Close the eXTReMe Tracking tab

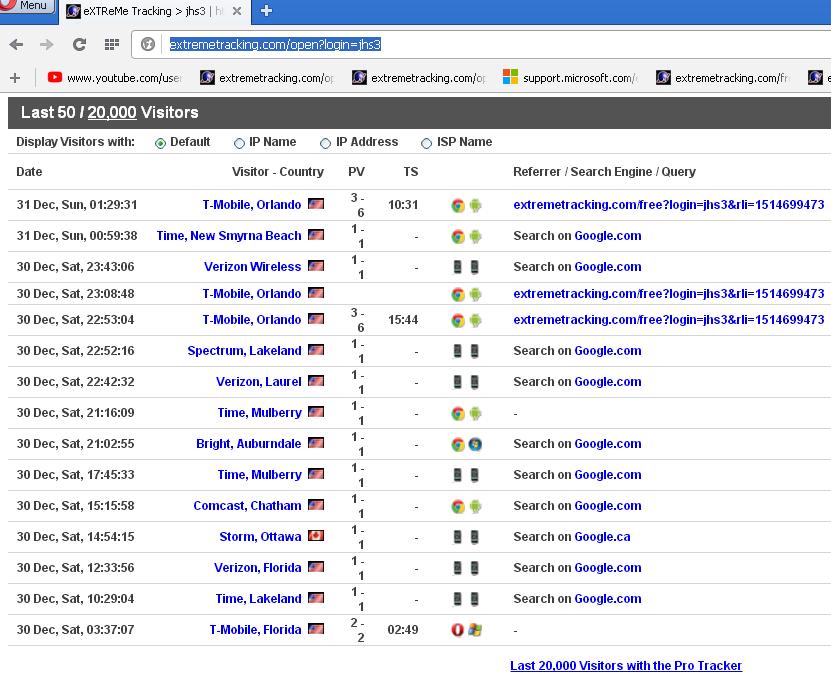(x=237, y=11)
